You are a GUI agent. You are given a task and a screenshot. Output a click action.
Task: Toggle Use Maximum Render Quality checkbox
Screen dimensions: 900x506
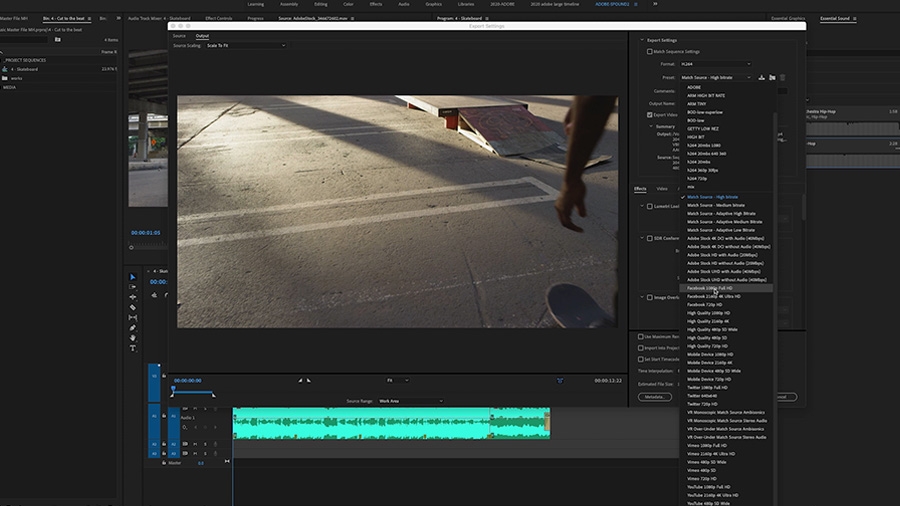641,336
